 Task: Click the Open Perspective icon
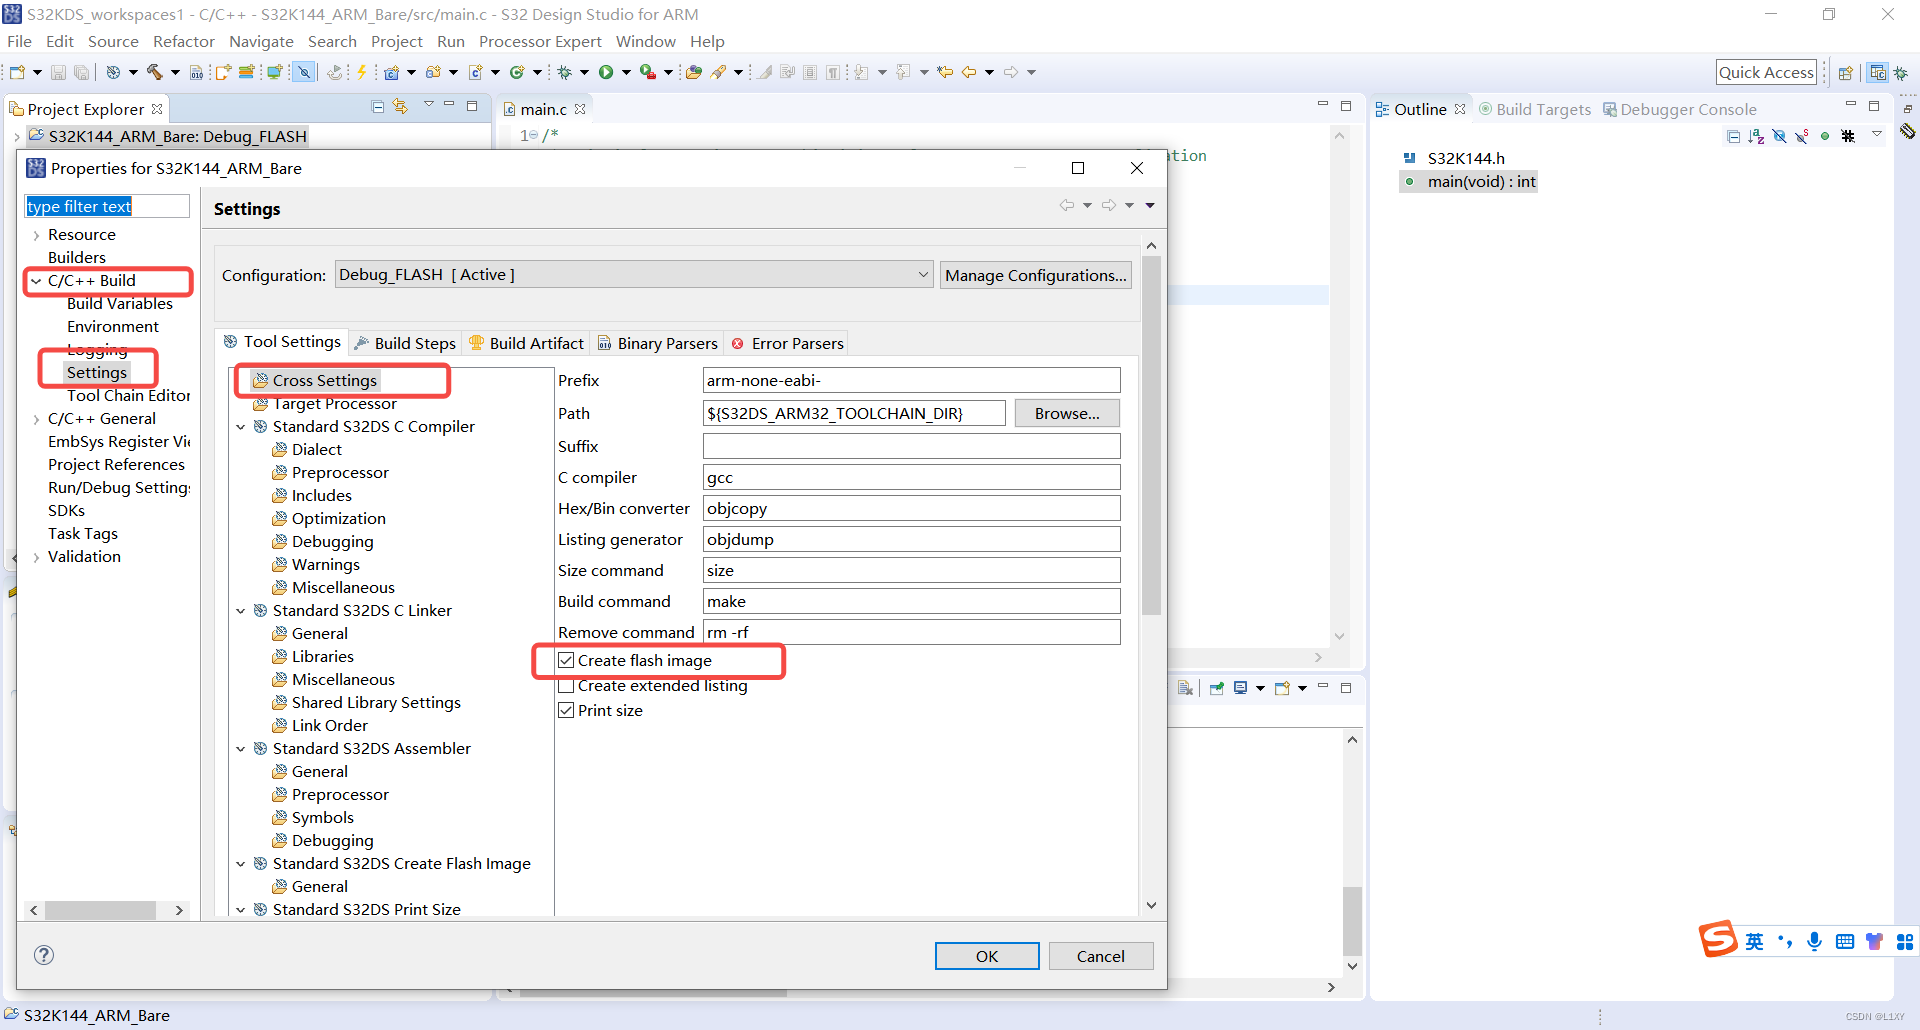tap(1846, 72)
